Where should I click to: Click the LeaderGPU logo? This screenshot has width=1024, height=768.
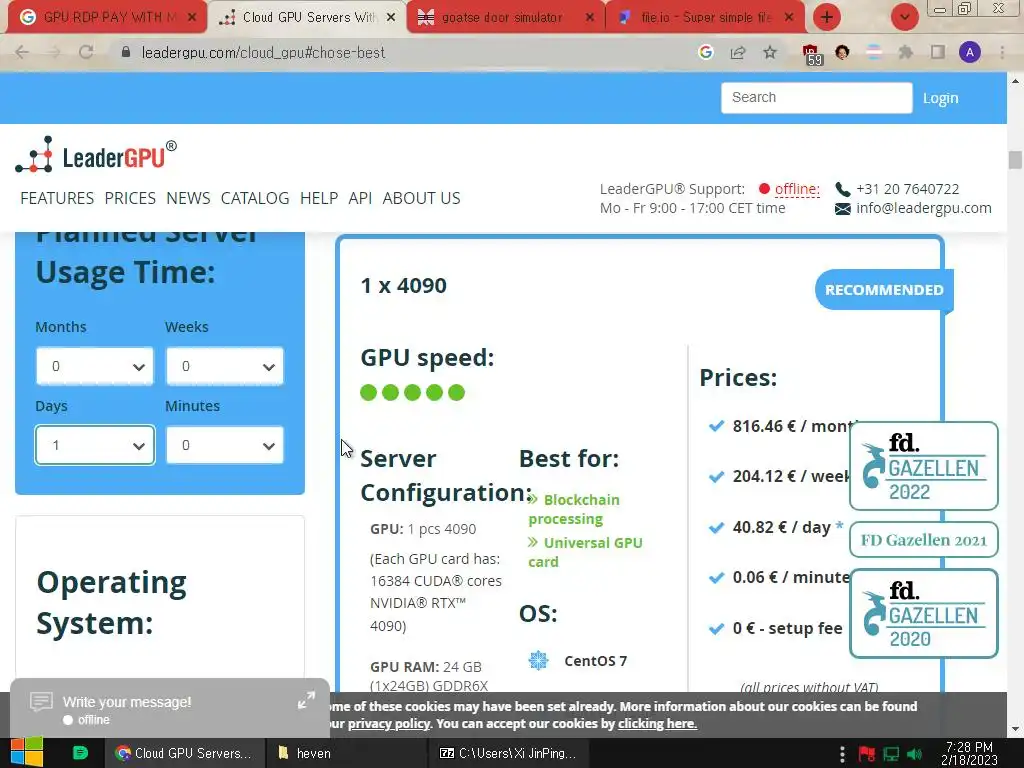coord(96,155)
